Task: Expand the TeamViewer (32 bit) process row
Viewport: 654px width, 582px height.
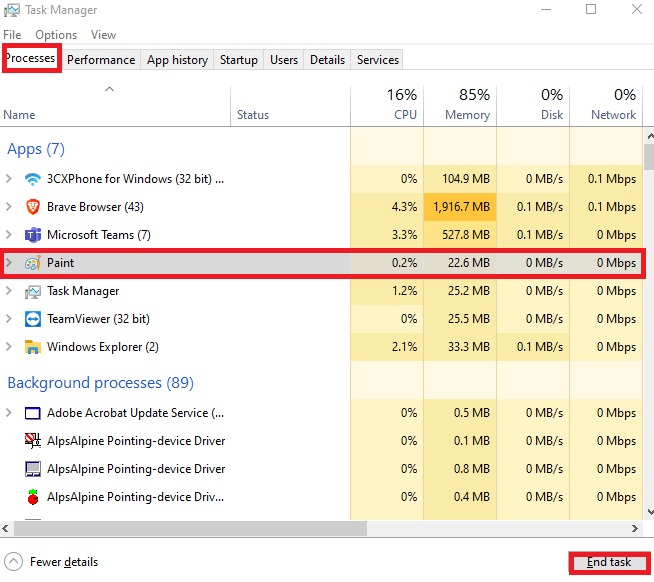Action: click(x=8, y=319)
